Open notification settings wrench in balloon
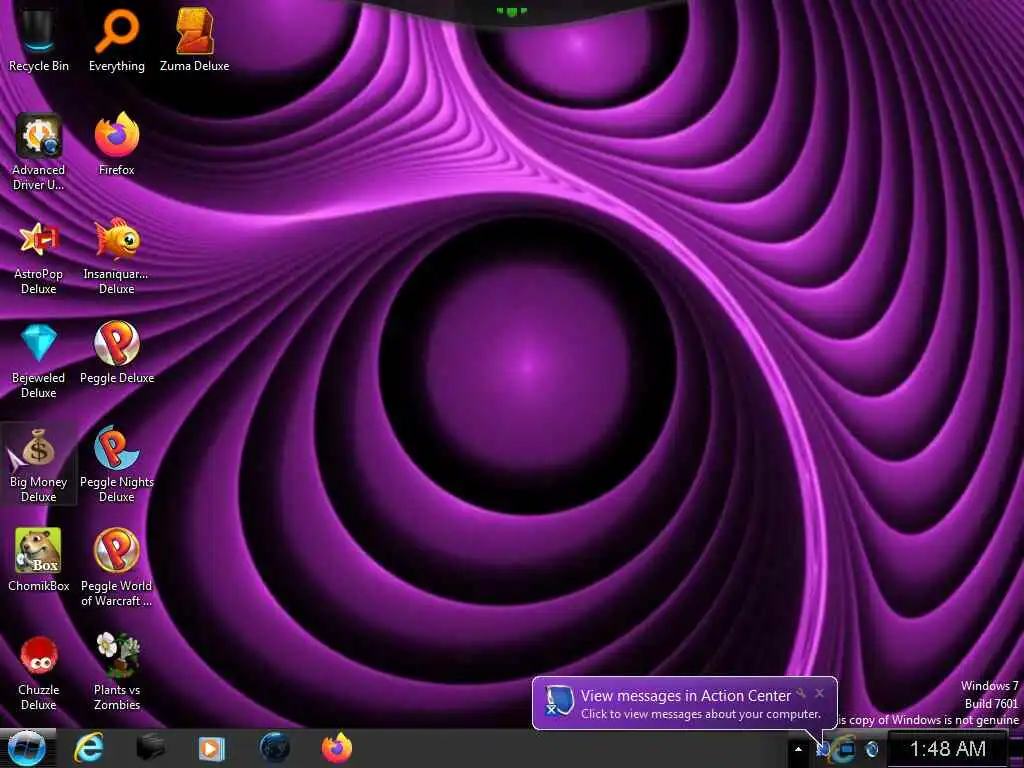 [801, 694]
